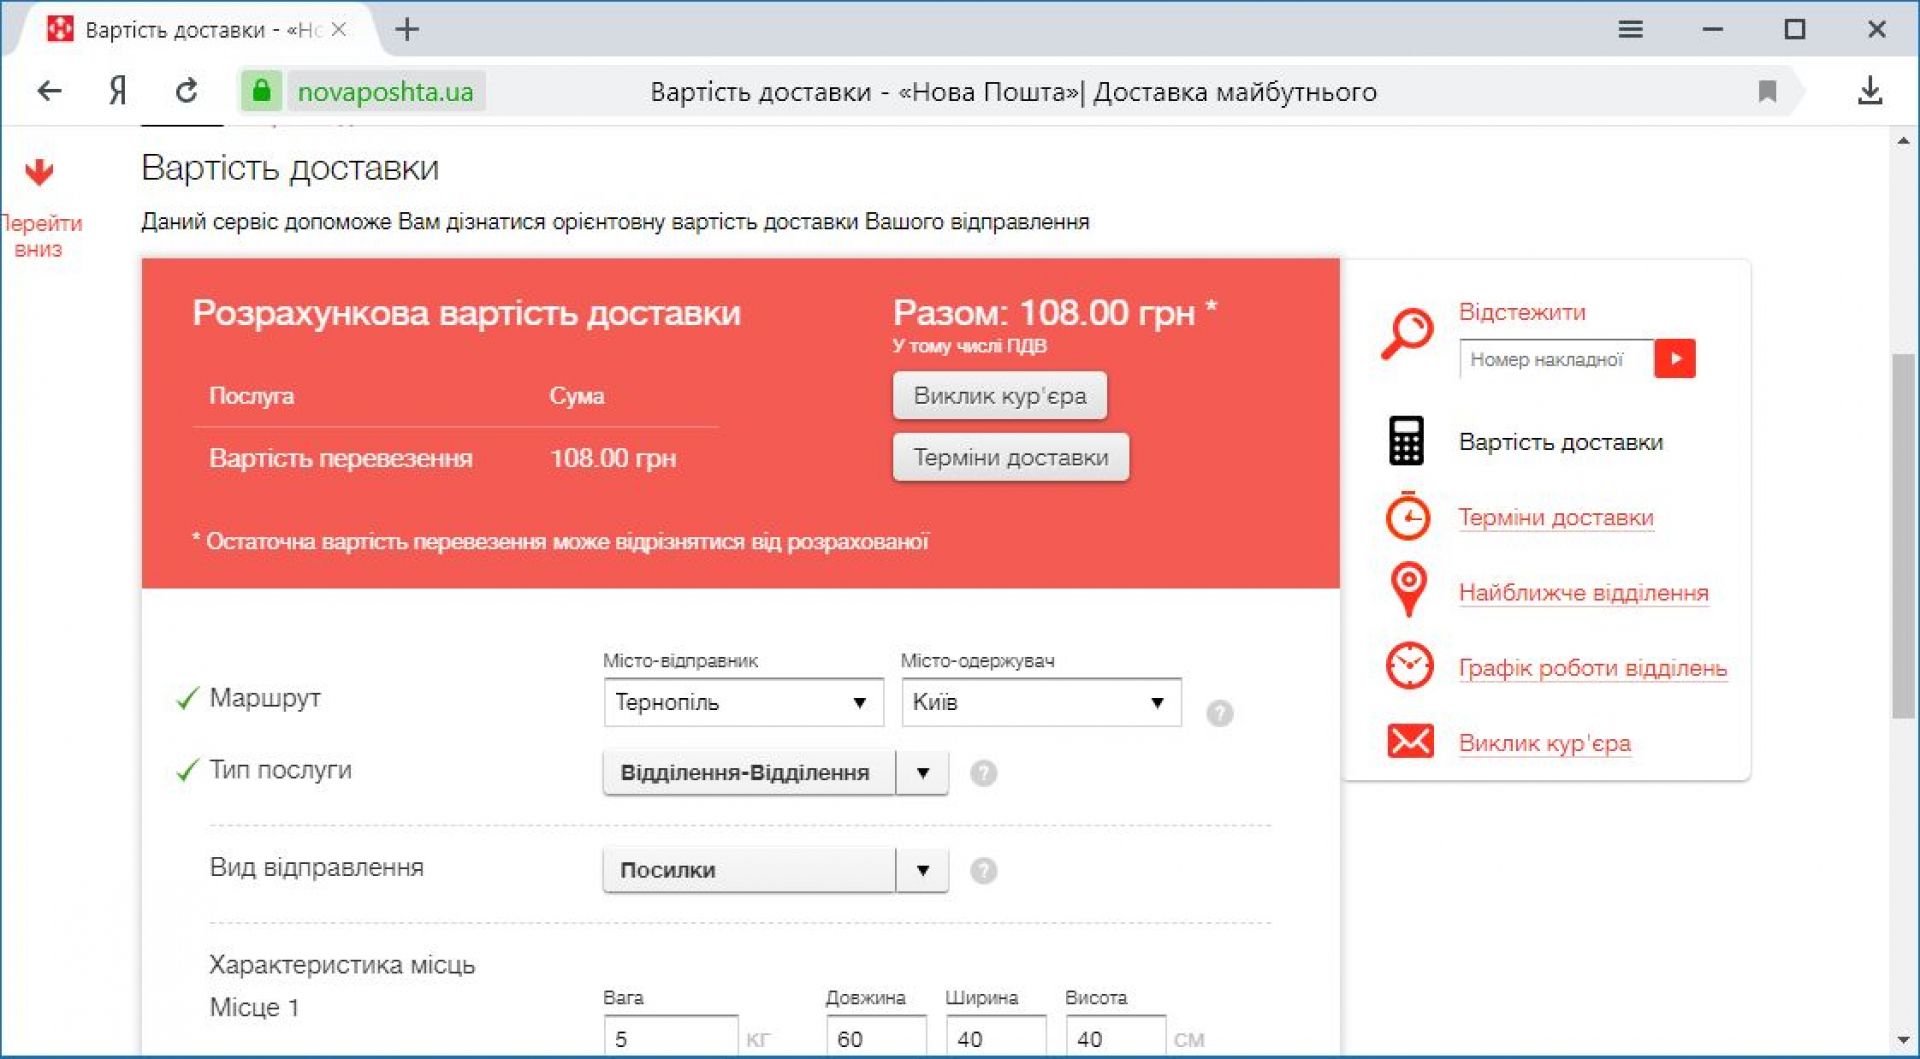The width and height of the screenshot is (1920, 1059).
Task: Open the Тернопіль sender city dropdown
Action: click(743, 702)
